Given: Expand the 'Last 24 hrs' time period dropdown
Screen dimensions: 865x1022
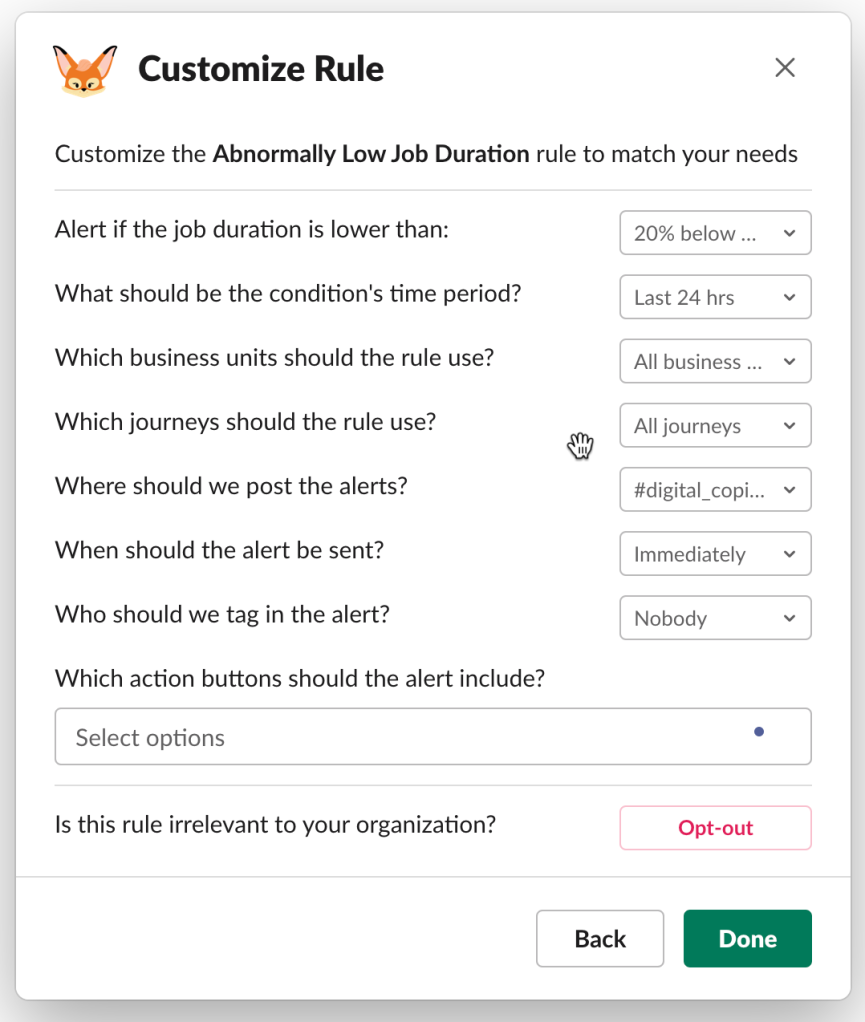Looking at the screenshot, I should (715, 297).
